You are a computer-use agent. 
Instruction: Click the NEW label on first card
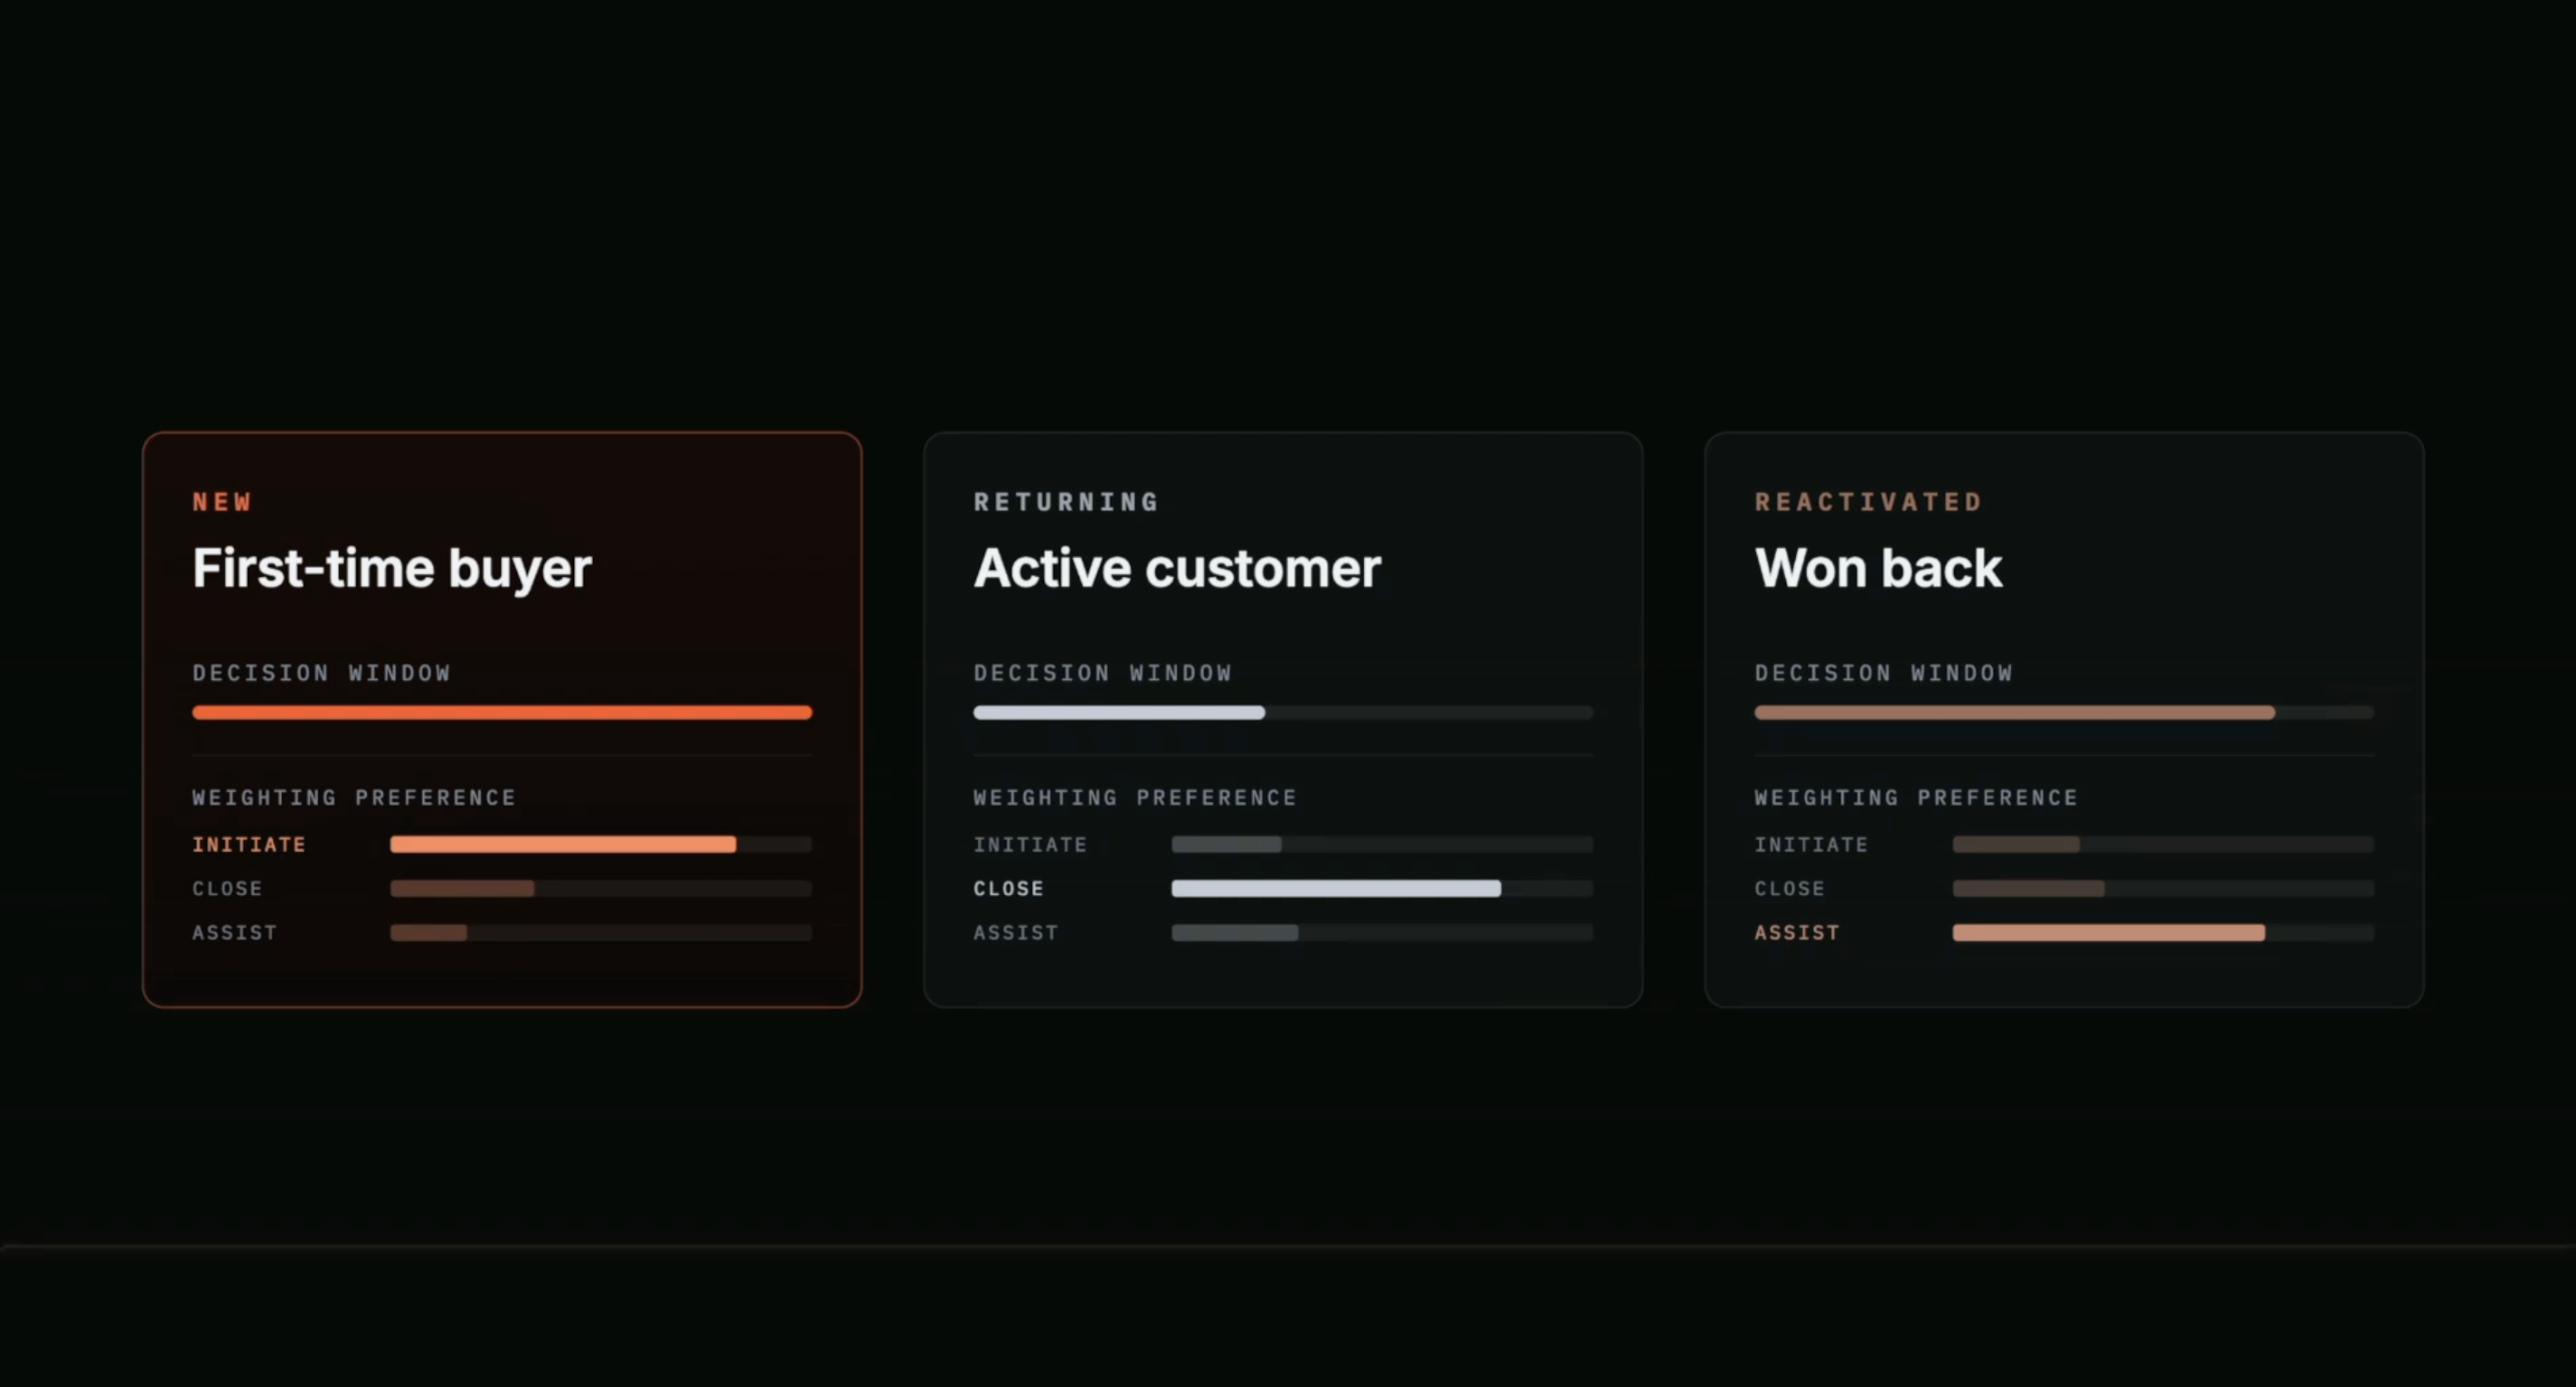tap(222, 502)
